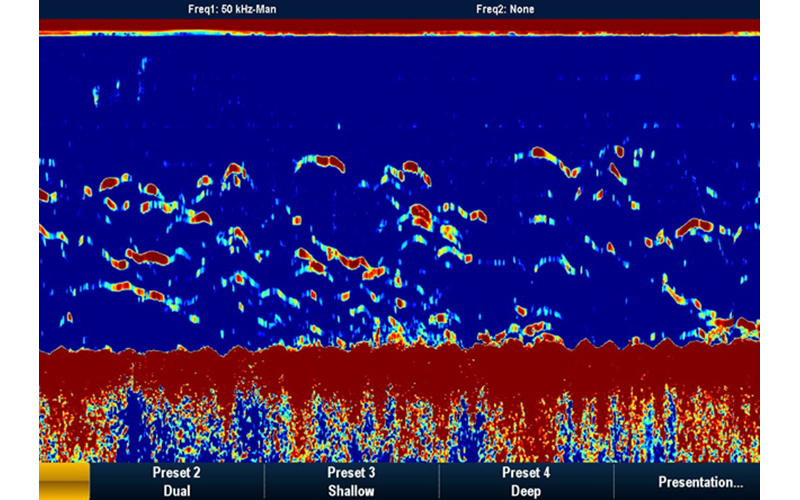The height and width of the screenshot is (500, 800).
Task: Tap the word Dual under Preset 2
Action: click(176, 491)
